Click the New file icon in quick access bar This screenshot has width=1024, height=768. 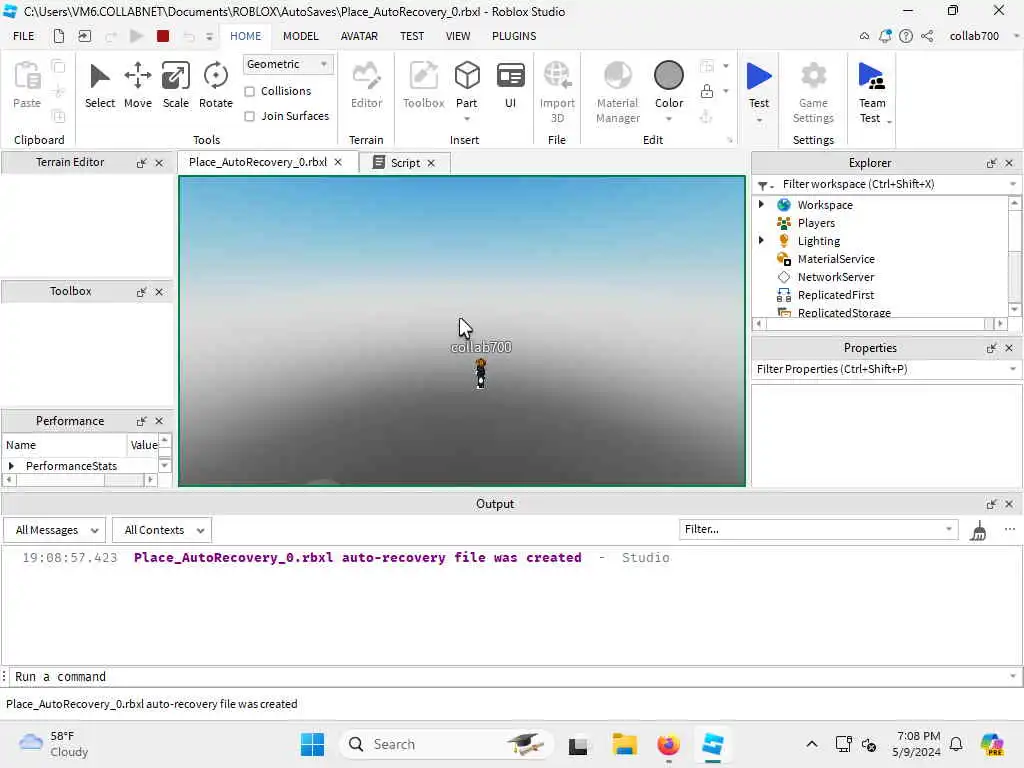(59, 36)
